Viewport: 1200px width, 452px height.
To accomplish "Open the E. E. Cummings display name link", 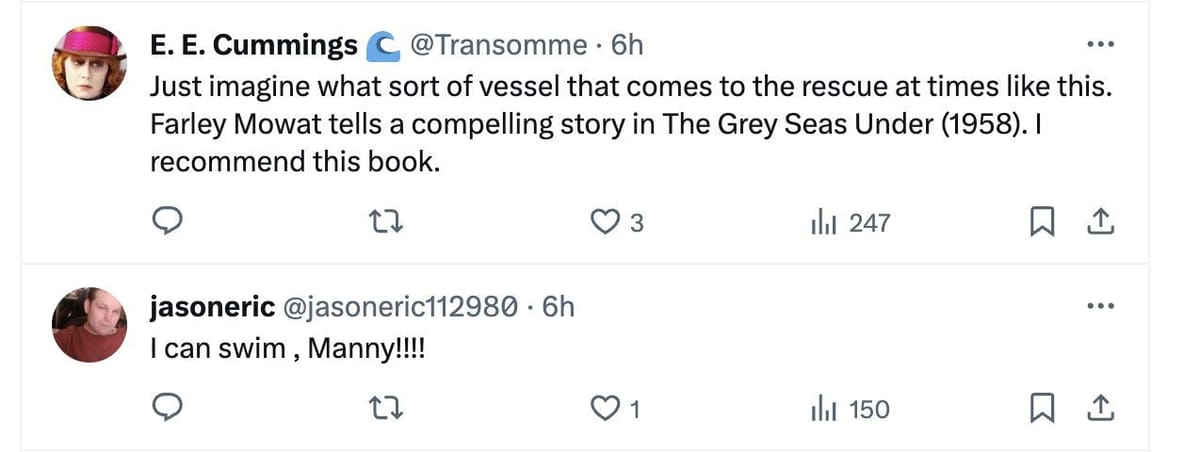I will pyautogui.click(x=253, y=45).
